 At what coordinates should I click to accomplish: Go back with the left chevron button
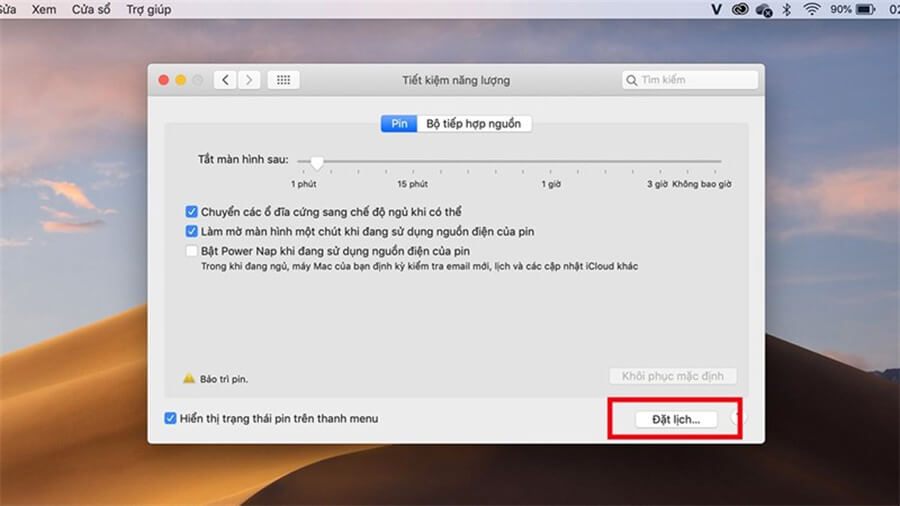pos(225,80)
